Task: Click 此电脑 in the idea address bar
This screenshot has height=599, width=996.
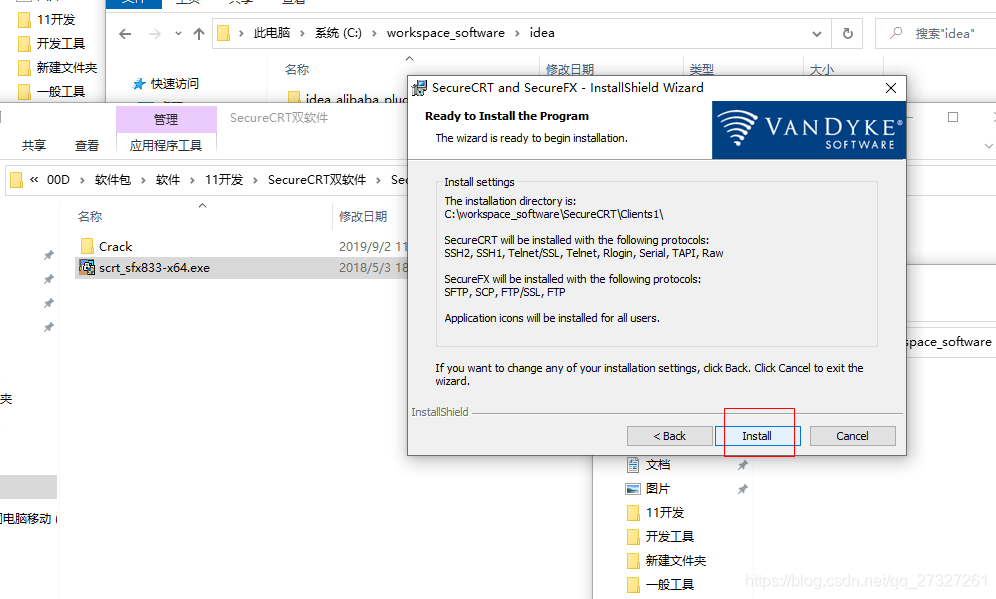Action: pyautogui.click(x=272, y=33)
